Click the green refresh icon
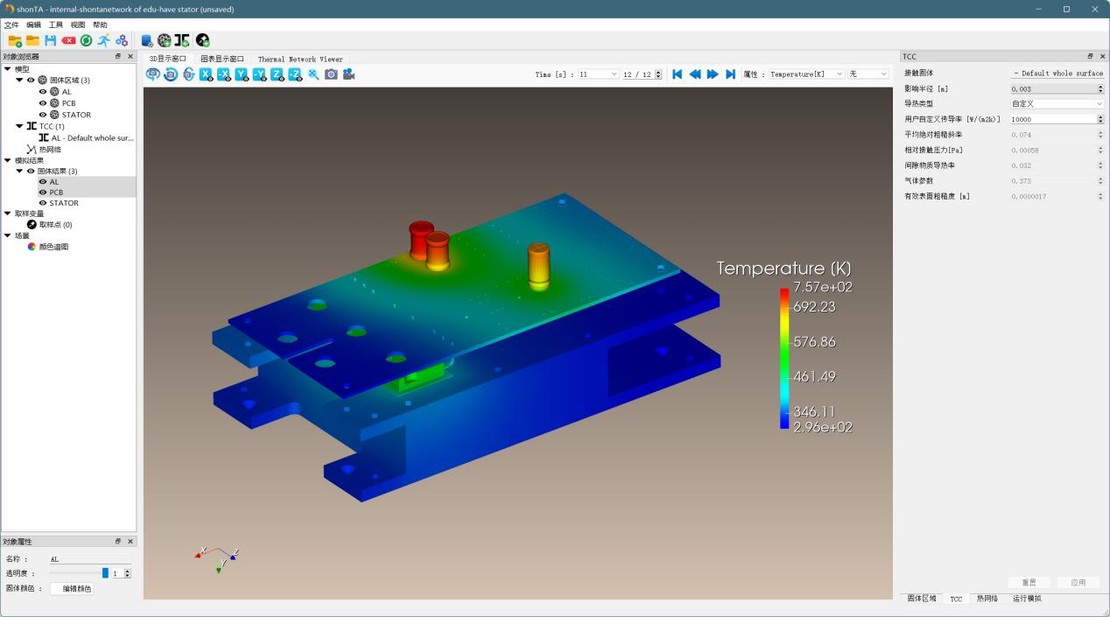 86,40
